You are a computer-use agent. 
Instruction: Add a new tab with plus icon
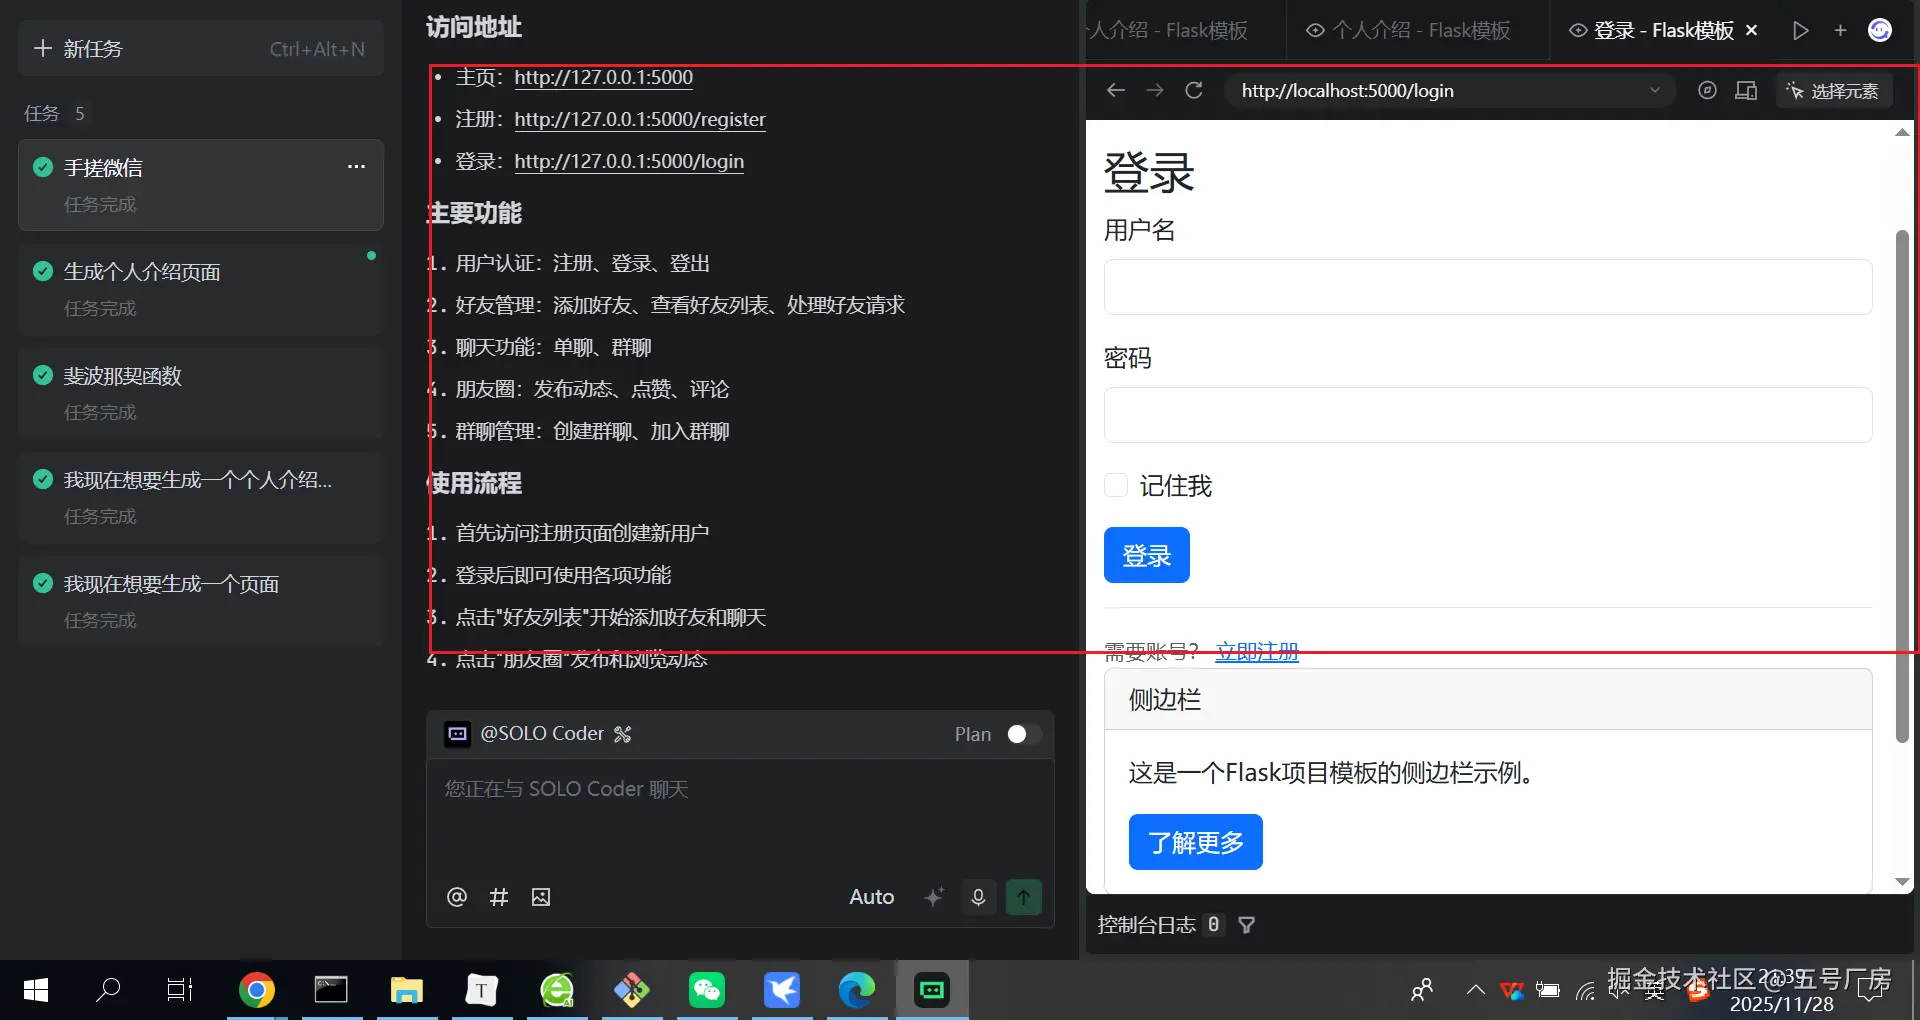coord(1840,30)
